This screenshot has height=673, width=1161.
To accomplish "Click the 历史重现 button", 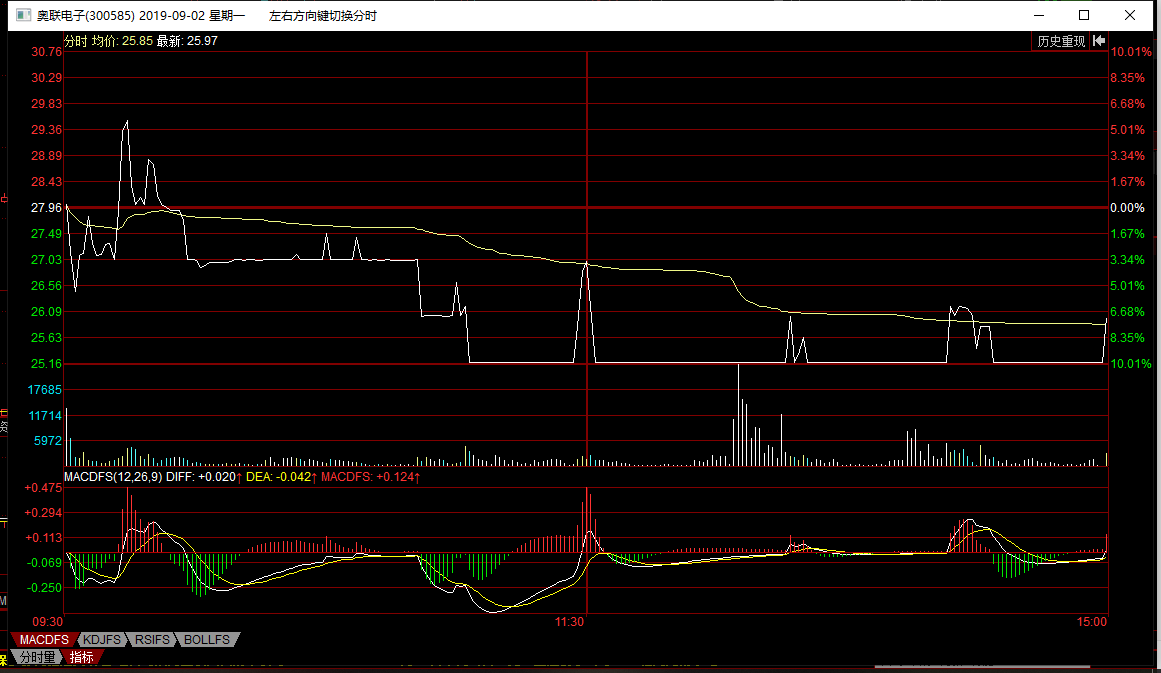I will [x=1061, y=41].
